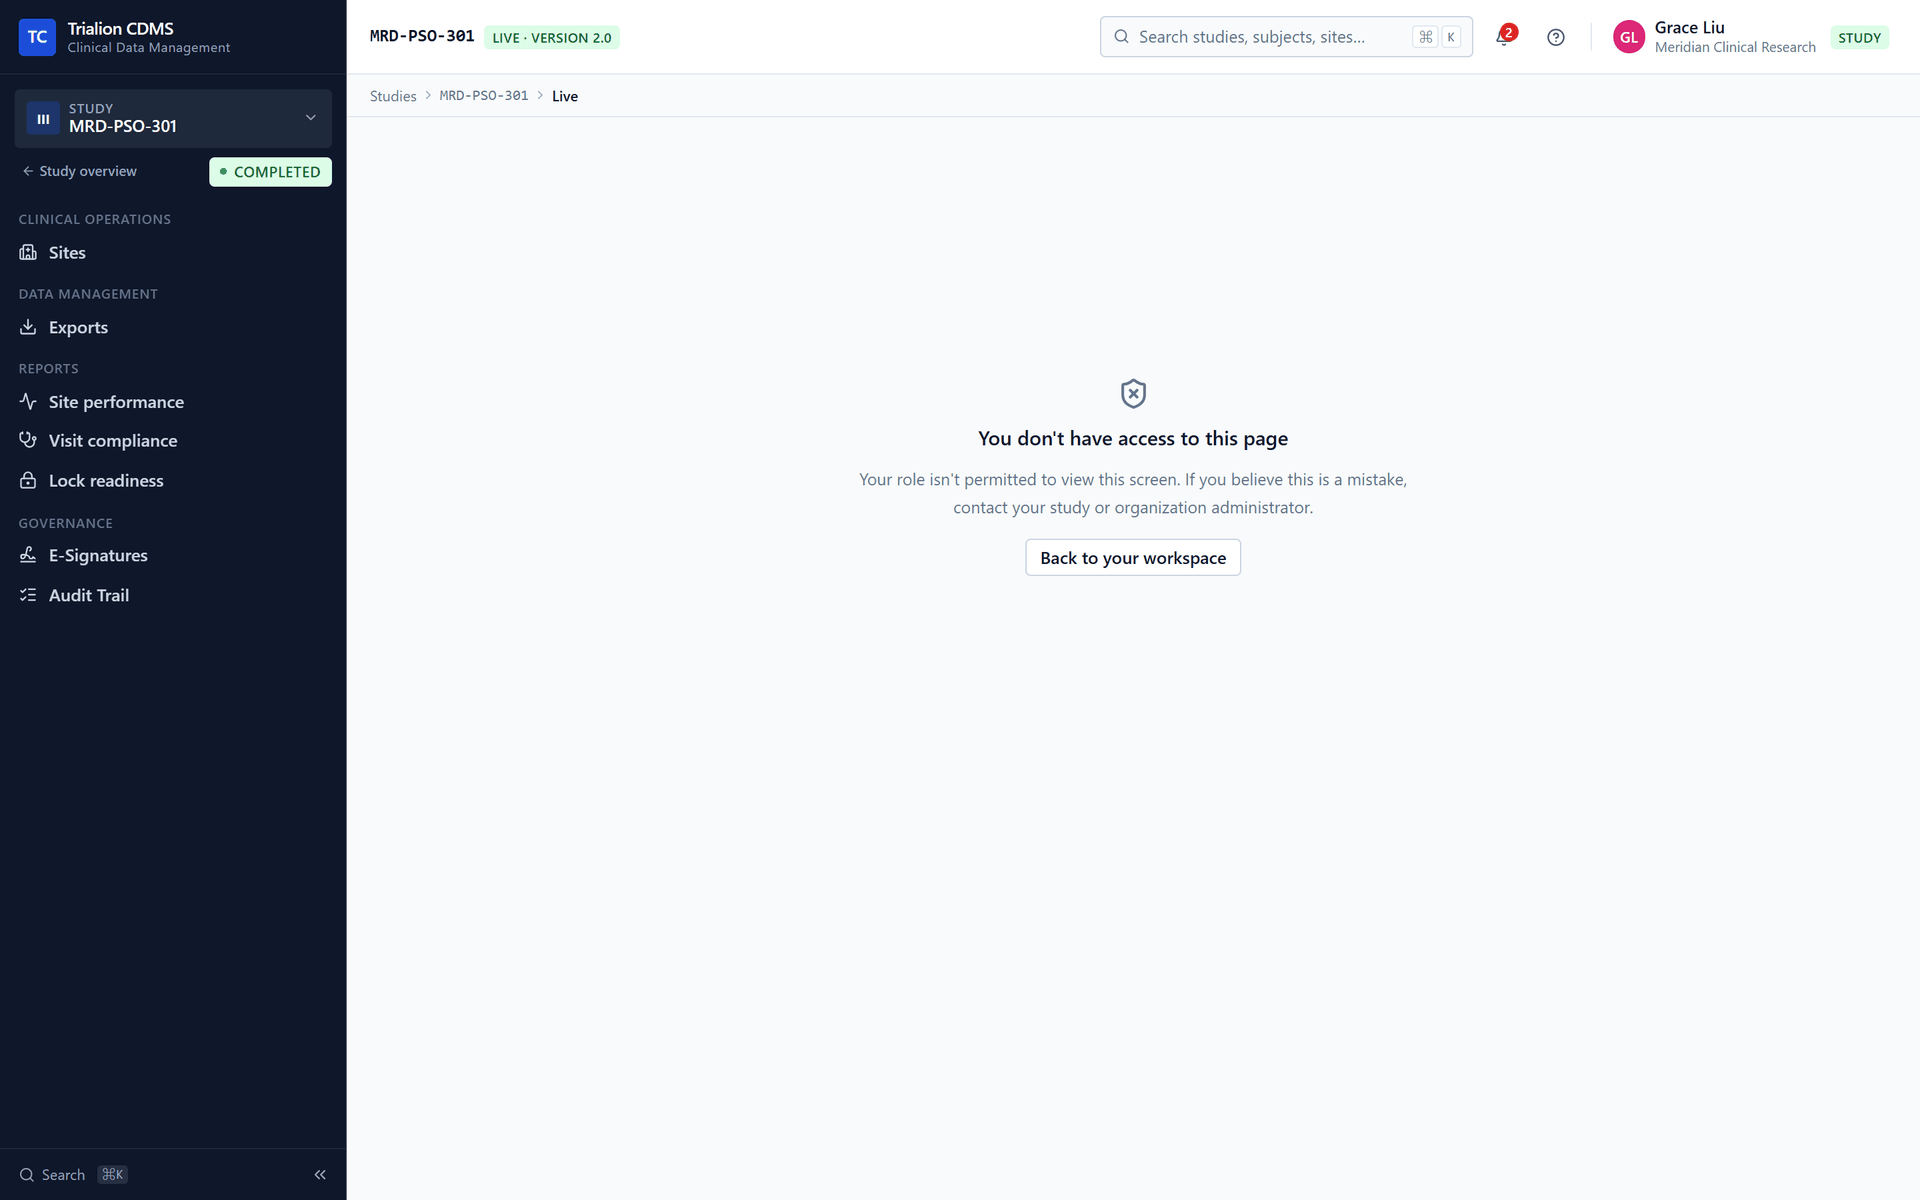
Task: Click the E-Signatures pen icon
Action: click(x=28, y=555)
